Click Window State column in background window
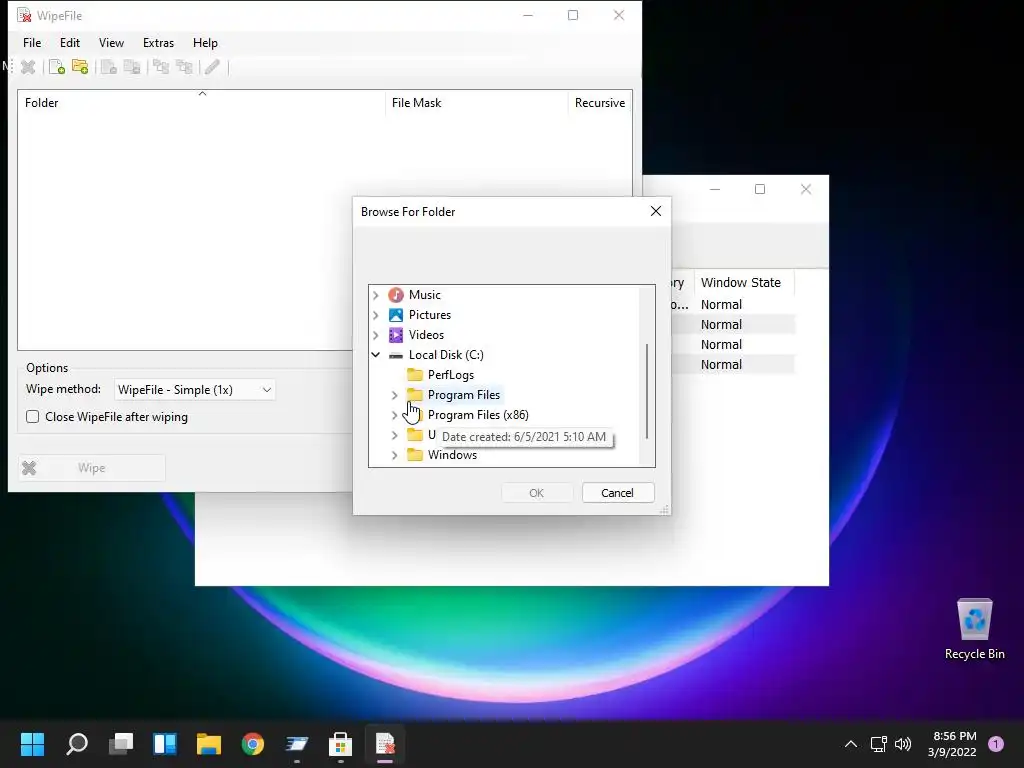The height and width of the screenshot is (768, 1024). [x=744, y=283]
